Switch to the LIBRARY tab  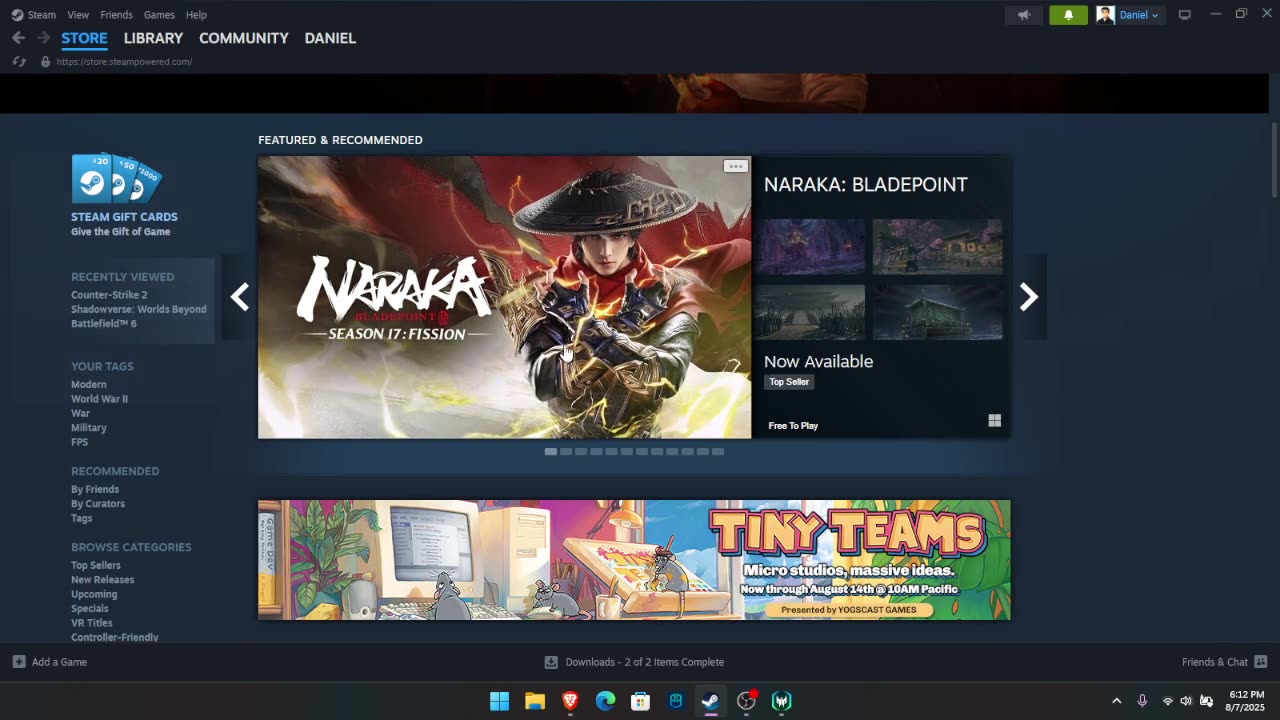153,38
